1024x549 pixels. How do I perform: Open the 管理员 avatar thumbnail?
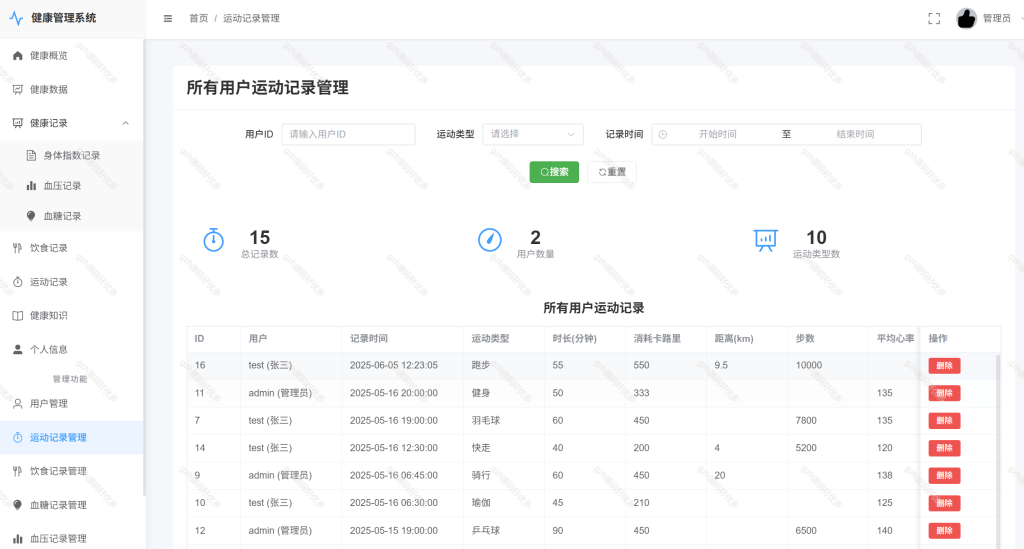[x=966, y=18]
